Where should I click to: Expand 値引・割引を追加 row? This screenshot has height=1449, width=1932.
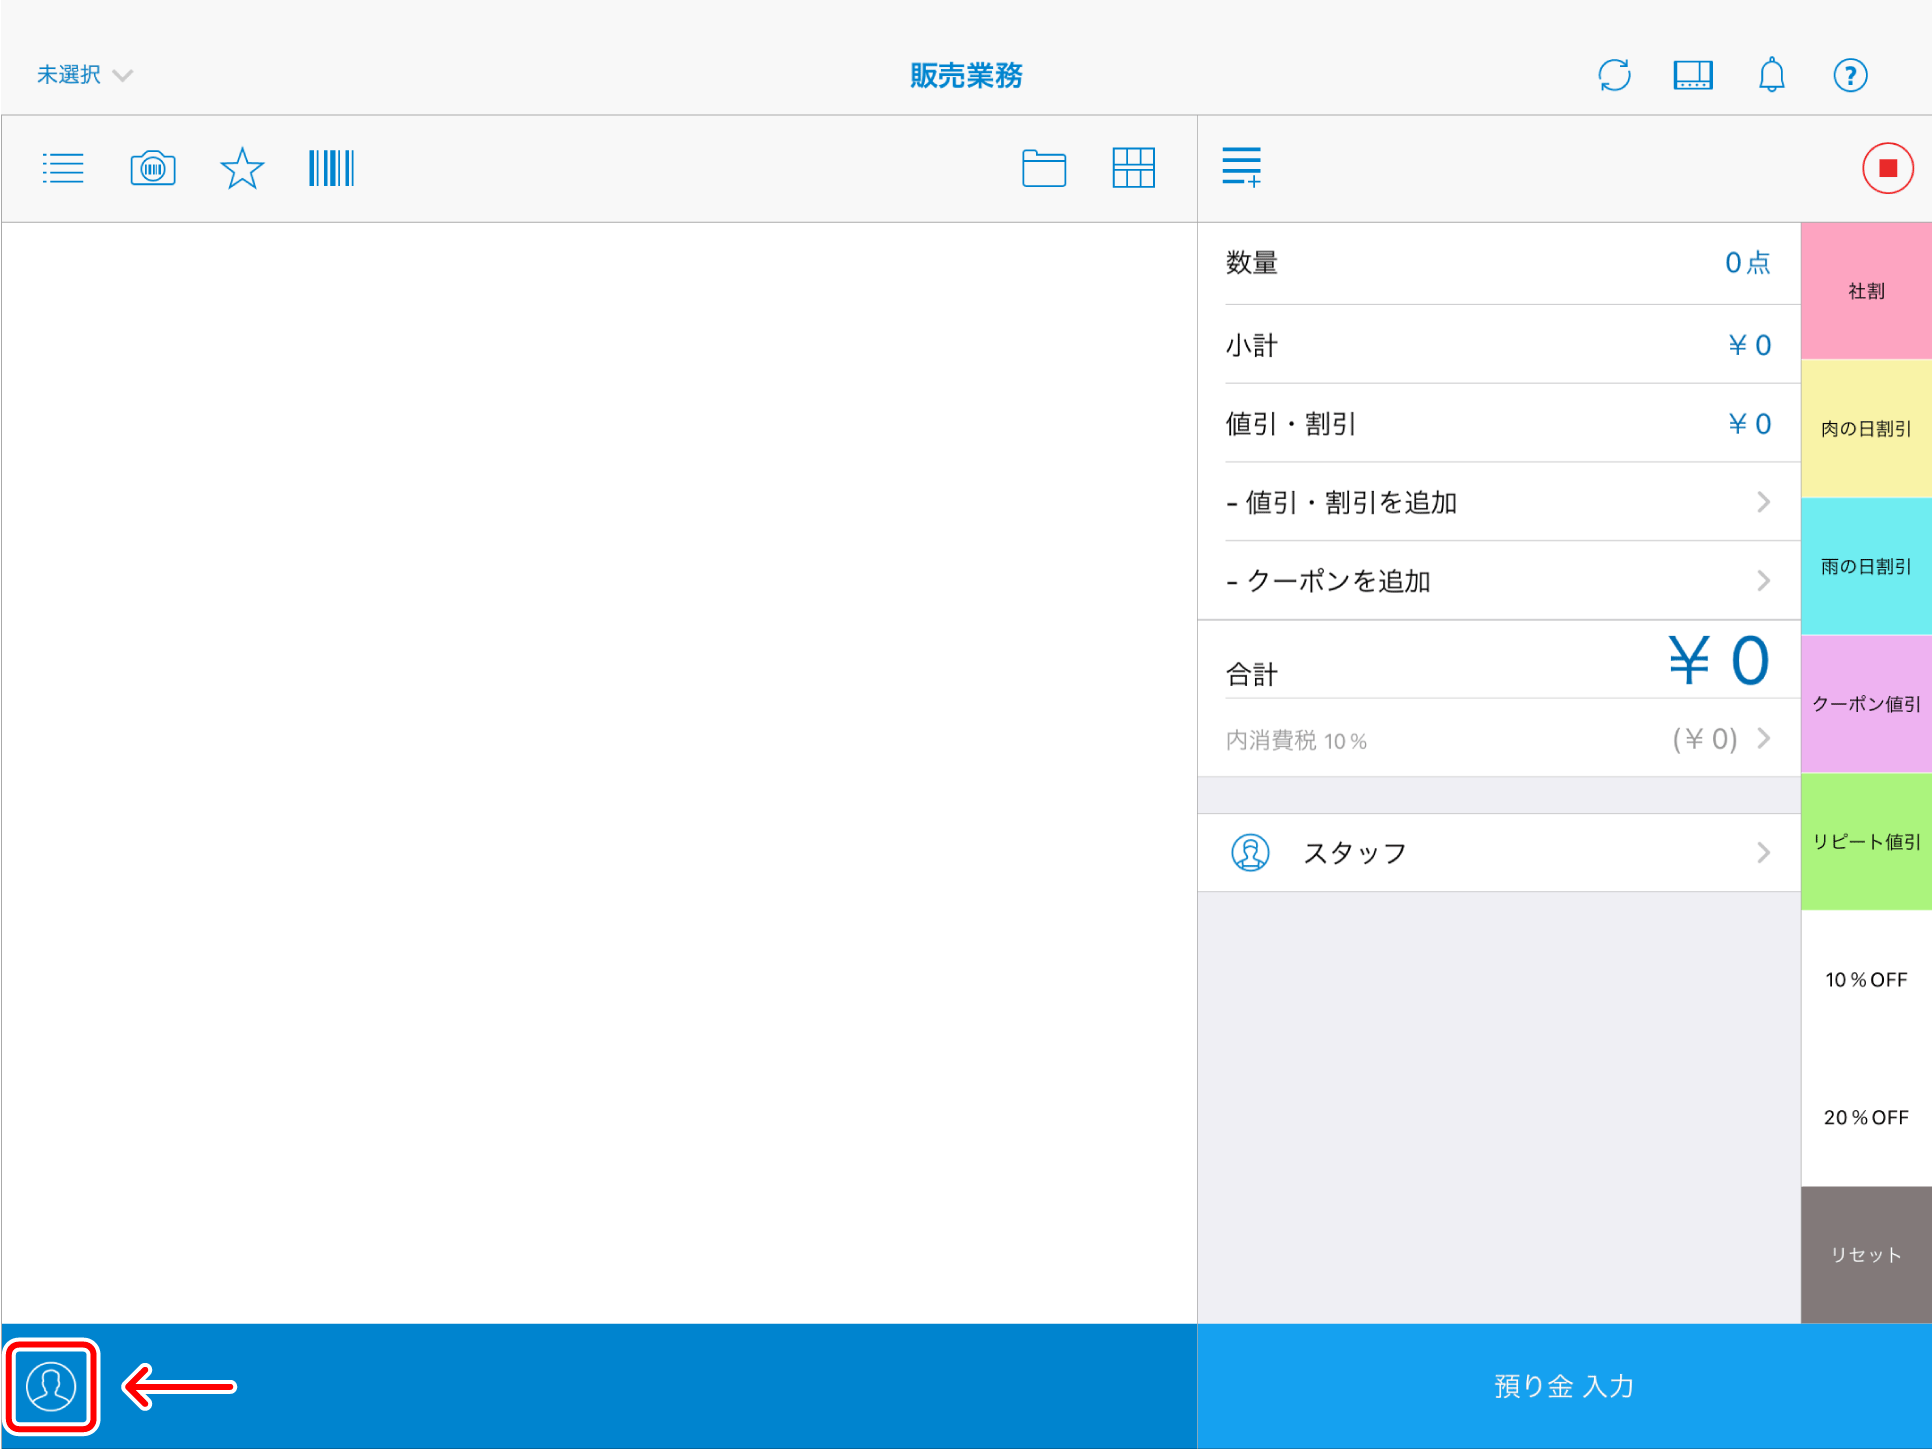point(1498,502)
